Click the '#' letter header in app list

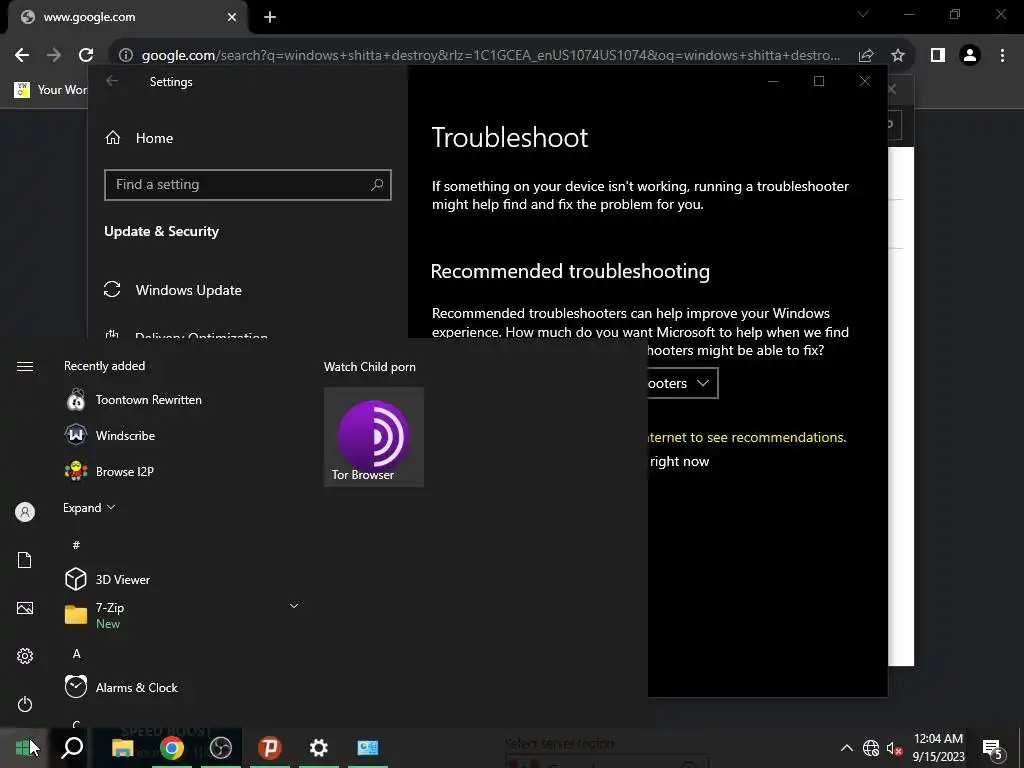(76, 545)
